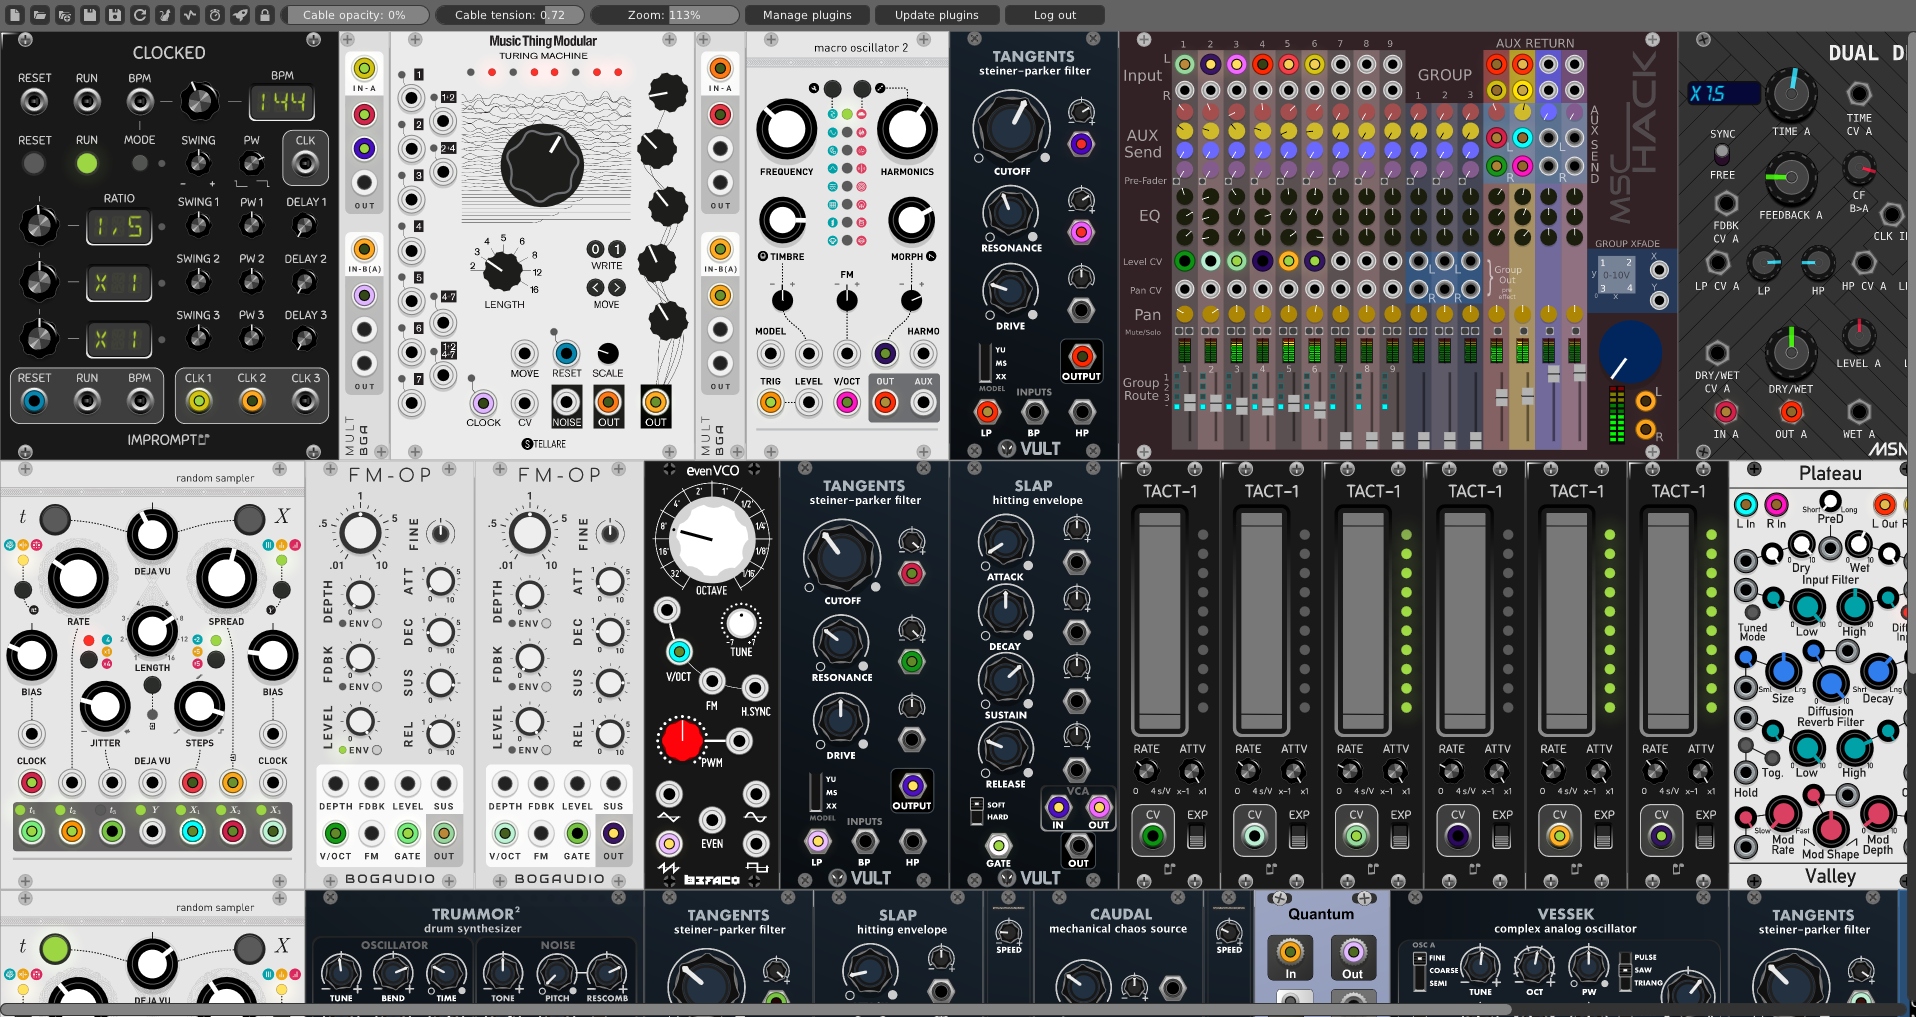Click the right MOVE arrow on Turing Machine
The width and height of the screenshot is (1916, 1017).
click(617, 287)
